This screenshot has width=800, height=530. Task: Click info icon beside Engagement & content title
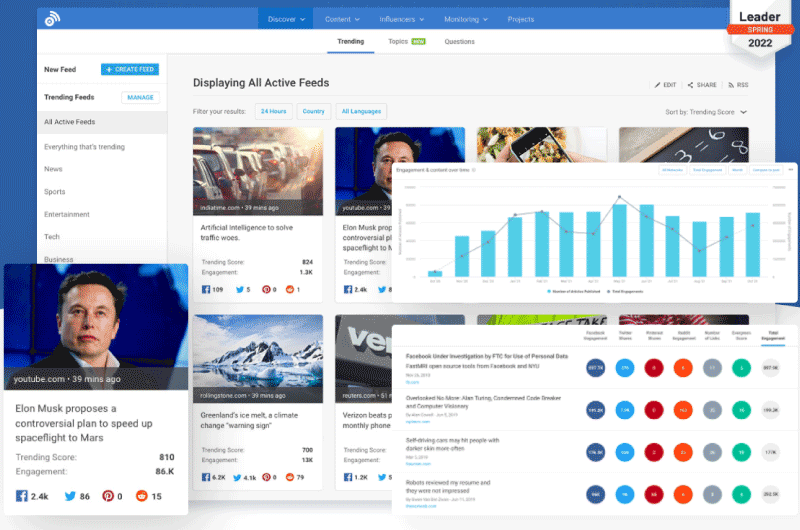click(473, 170)
